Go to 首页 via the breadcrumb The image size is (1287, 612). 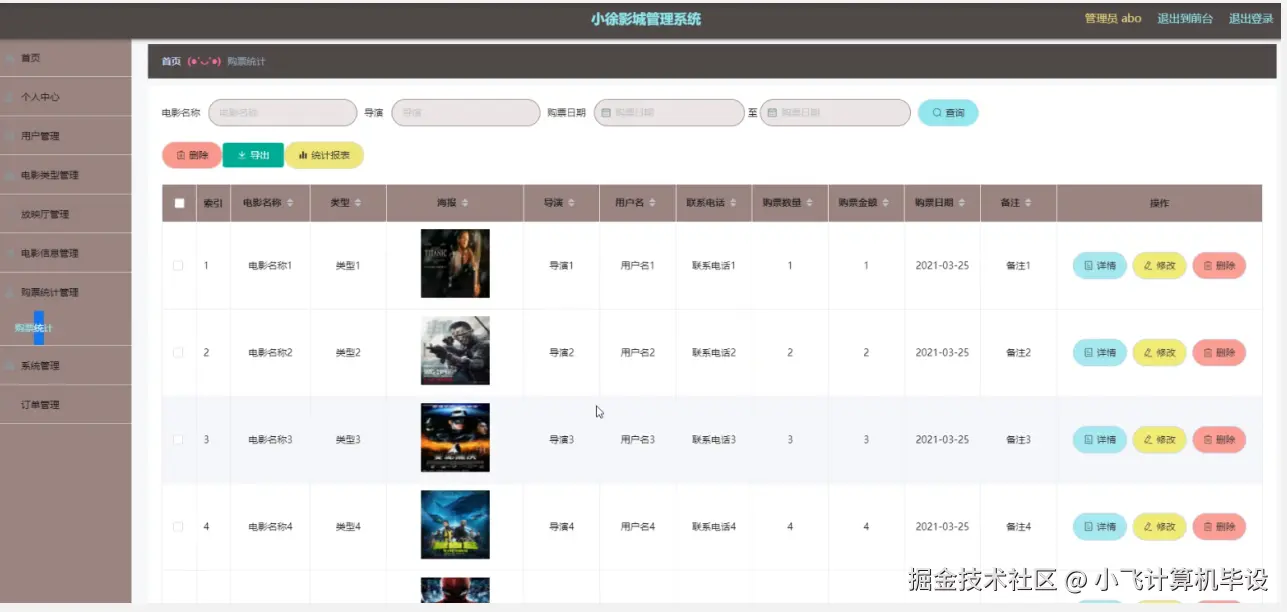[x=171, y=62]
